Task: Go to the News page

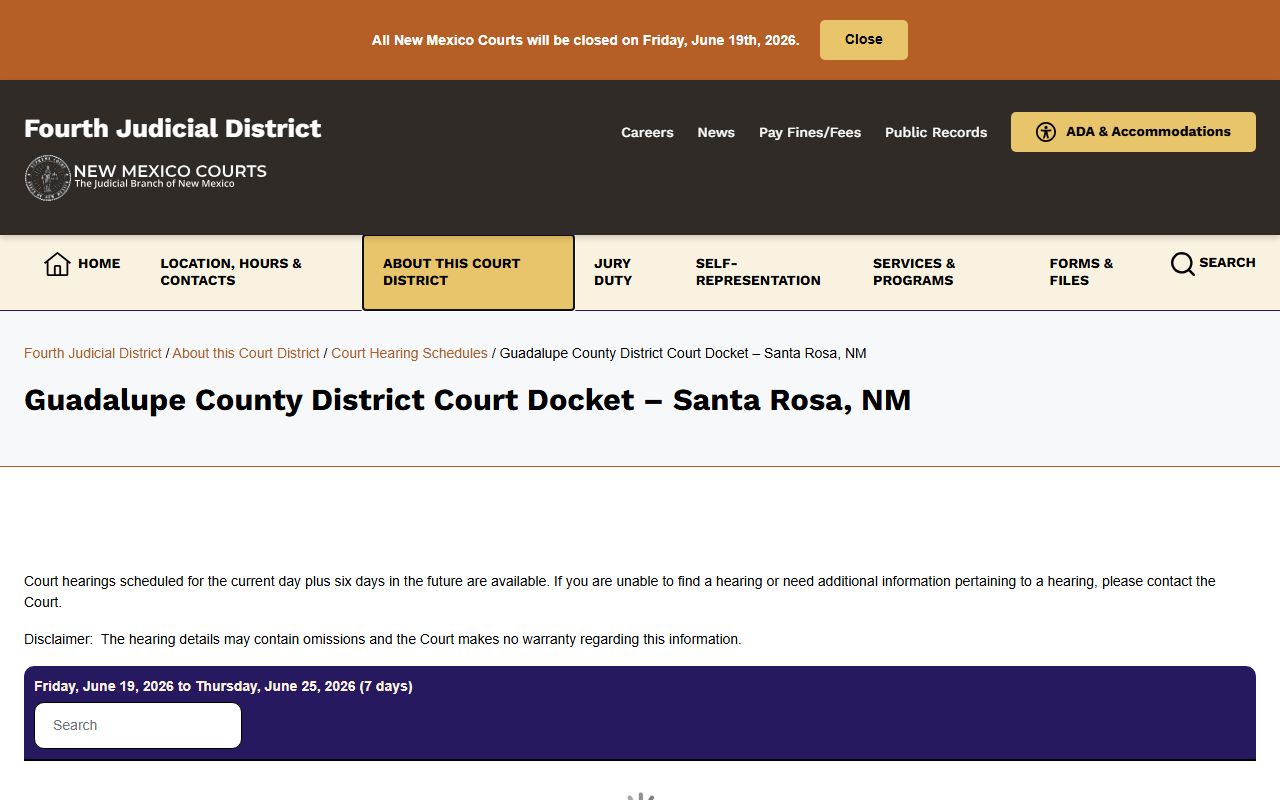Action: click(x=716, y=132)
